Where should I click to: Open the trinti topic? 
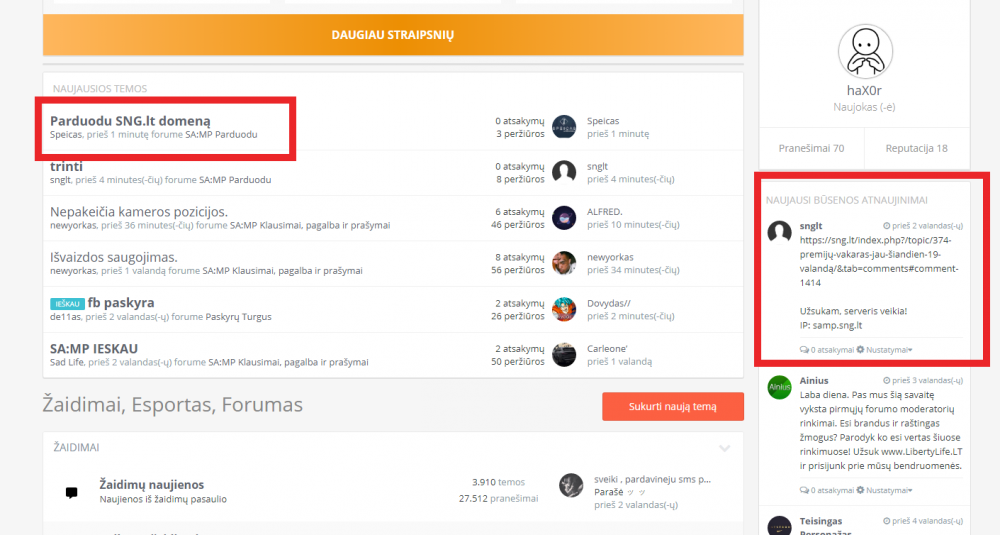point(66,166)
